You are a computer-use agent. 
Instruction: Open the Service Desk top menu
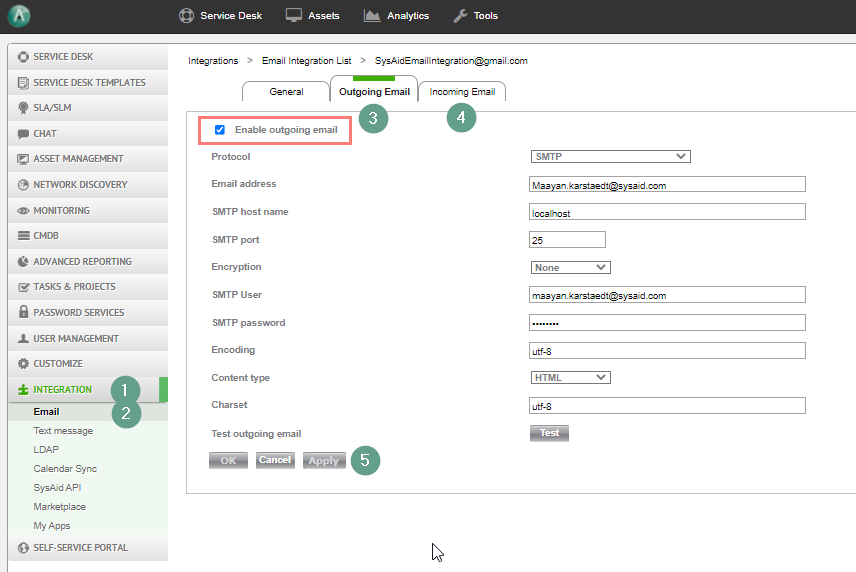point(221,16)
